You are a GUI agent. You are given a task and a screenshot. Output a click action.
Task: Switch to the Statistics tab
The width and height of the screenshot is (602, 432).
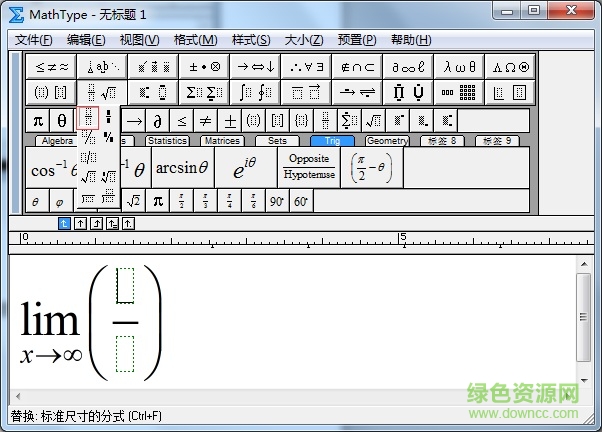167,141
